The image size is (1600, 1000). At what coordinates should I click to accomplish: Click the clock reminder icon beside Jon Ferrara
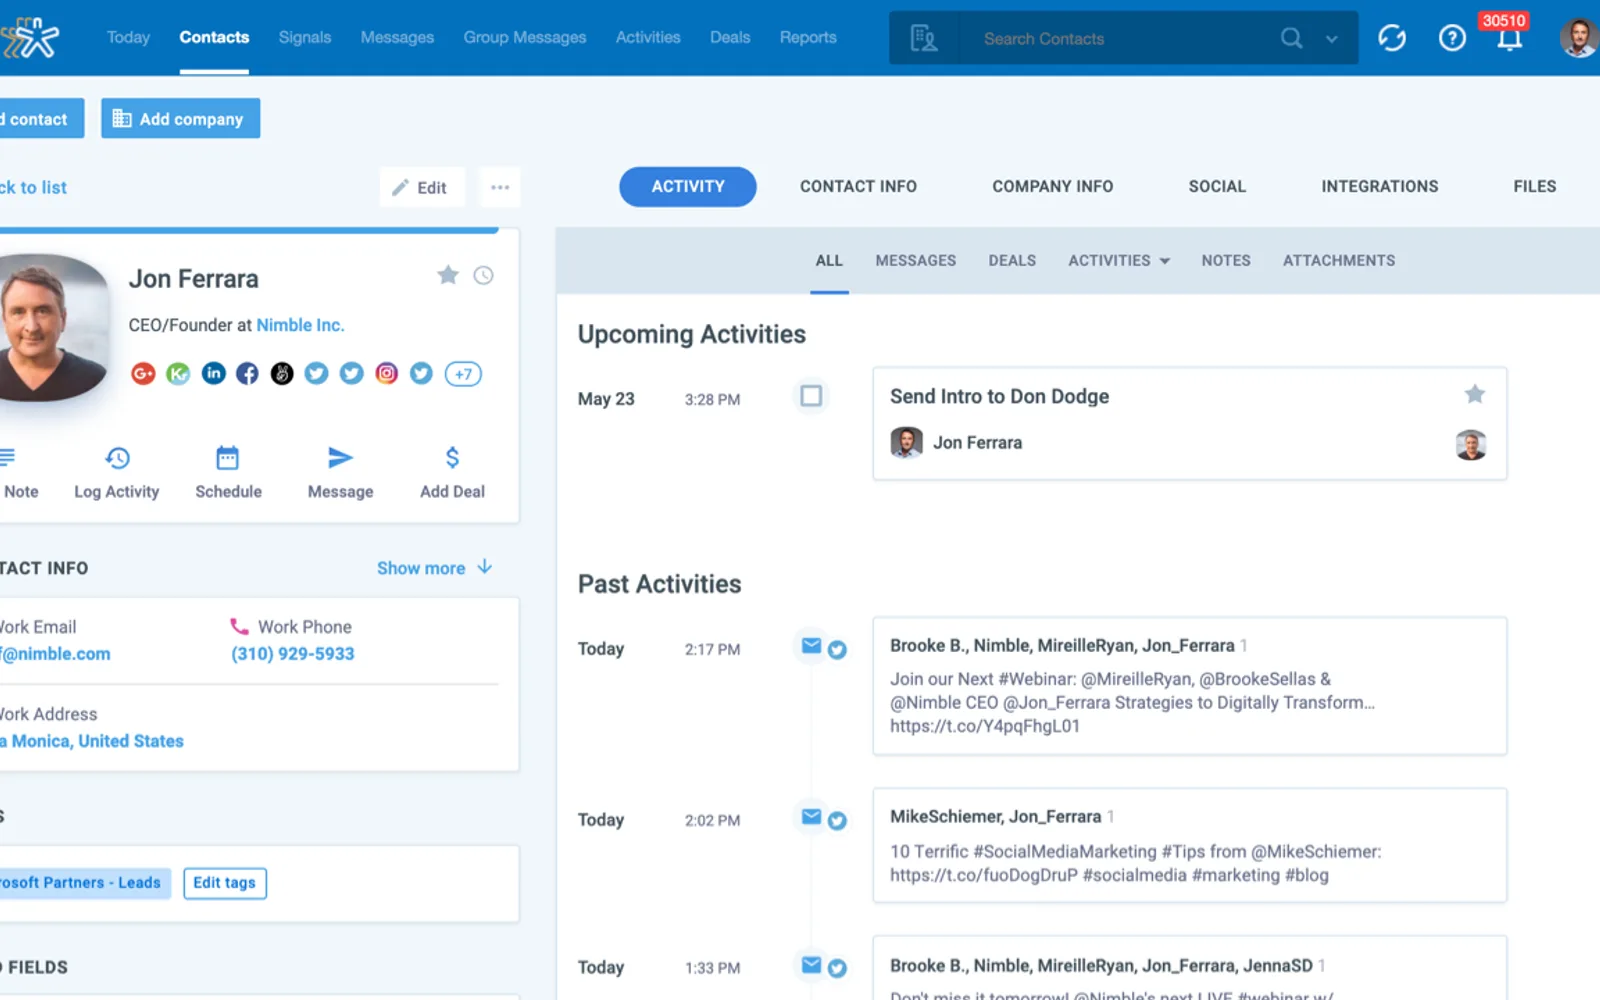pyautogui.click(x=483, y=275)
